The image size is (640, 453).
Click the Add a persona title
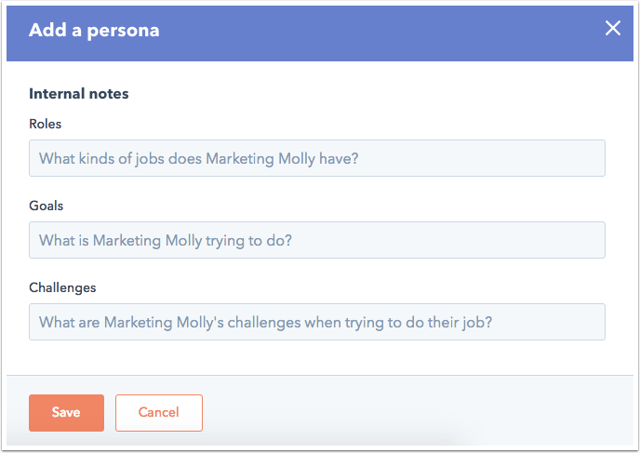(94, 30)
